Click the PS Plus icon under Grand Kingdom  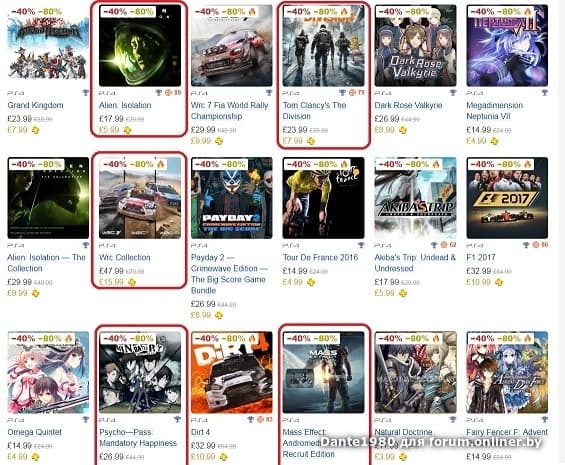click(35, 130)
